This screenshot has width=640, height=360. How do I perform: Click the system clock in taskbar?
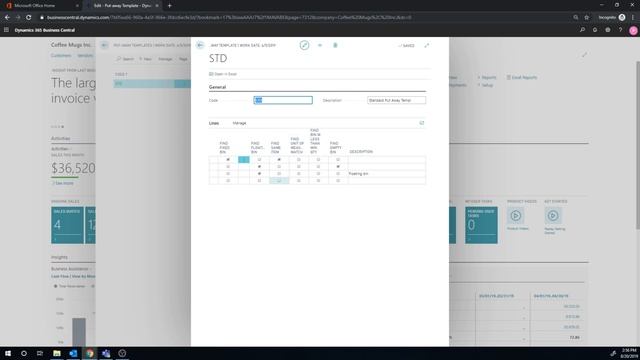click(x=629, y=353)
